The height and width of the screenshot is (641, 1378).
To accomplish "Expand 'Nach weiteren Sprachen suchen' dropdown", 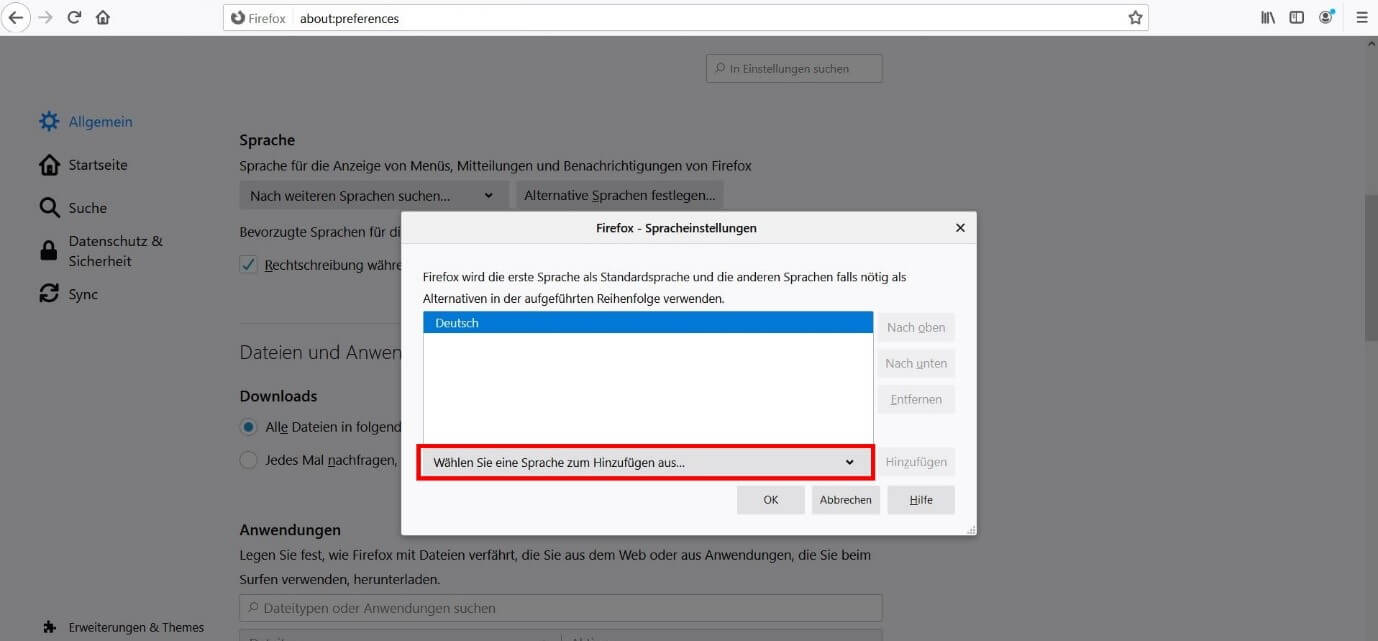I will (374, 196).
